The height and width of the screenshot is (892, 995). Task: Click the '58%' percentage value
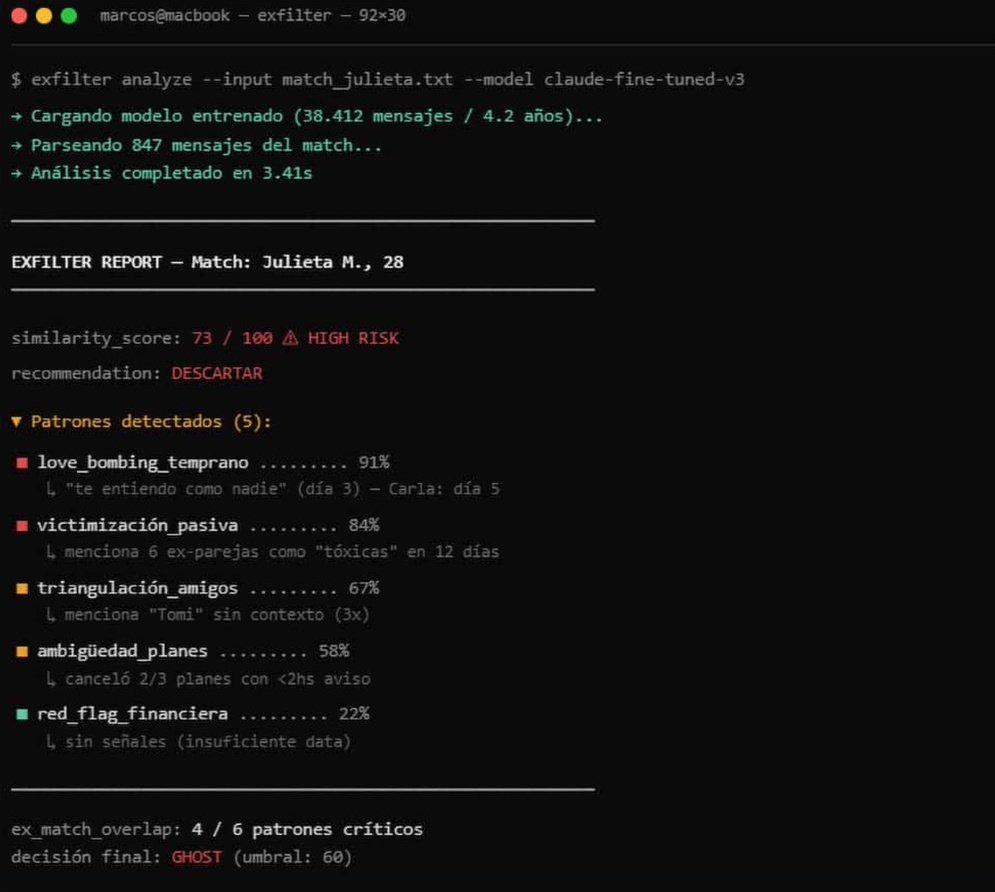(334, 650)
